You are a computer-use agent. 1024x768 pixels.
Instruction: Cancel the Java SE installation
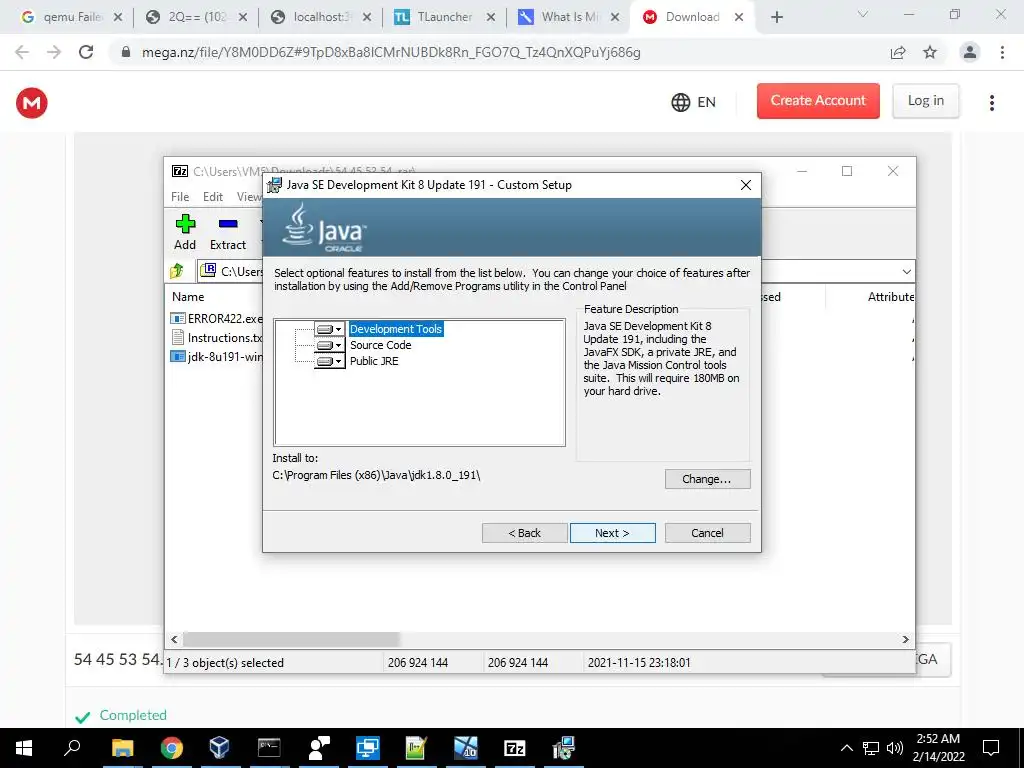[x=707, y=533]
